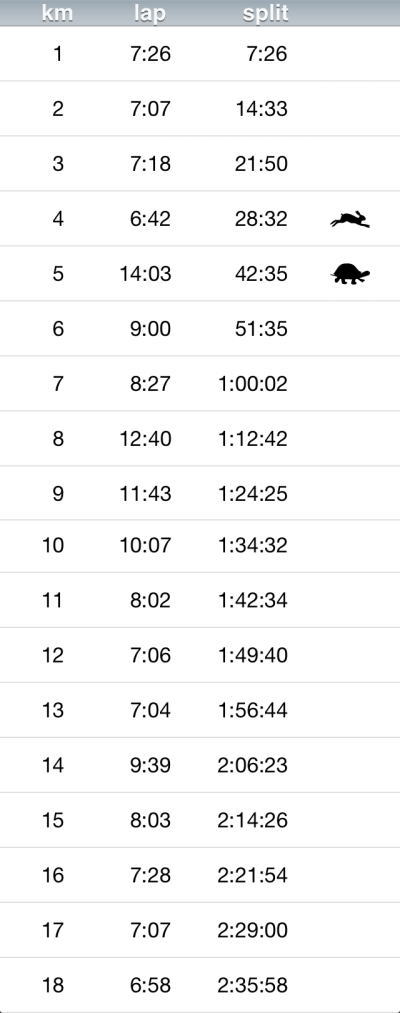Open the km 1 row

click(x=200, y=54)
